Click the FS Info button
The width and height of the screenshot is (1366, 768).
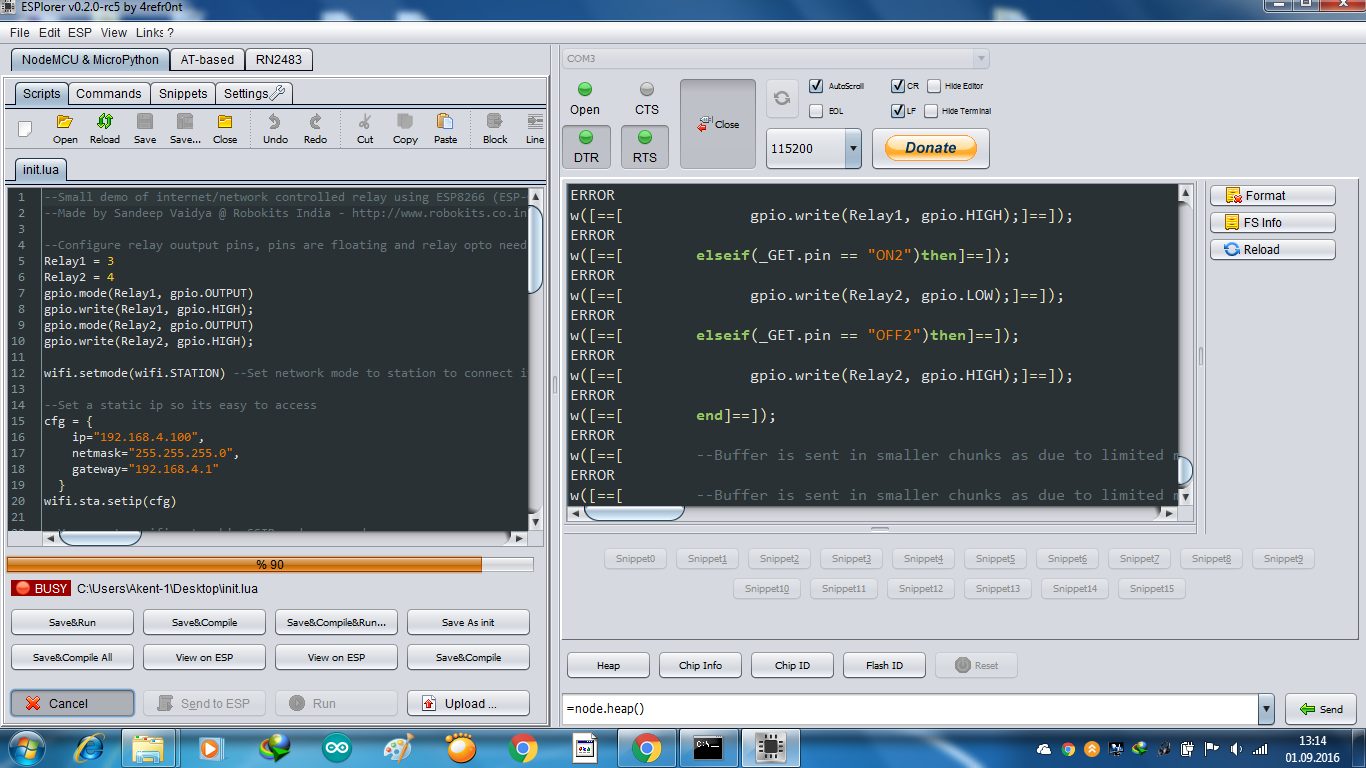[x=1273, y=223]
